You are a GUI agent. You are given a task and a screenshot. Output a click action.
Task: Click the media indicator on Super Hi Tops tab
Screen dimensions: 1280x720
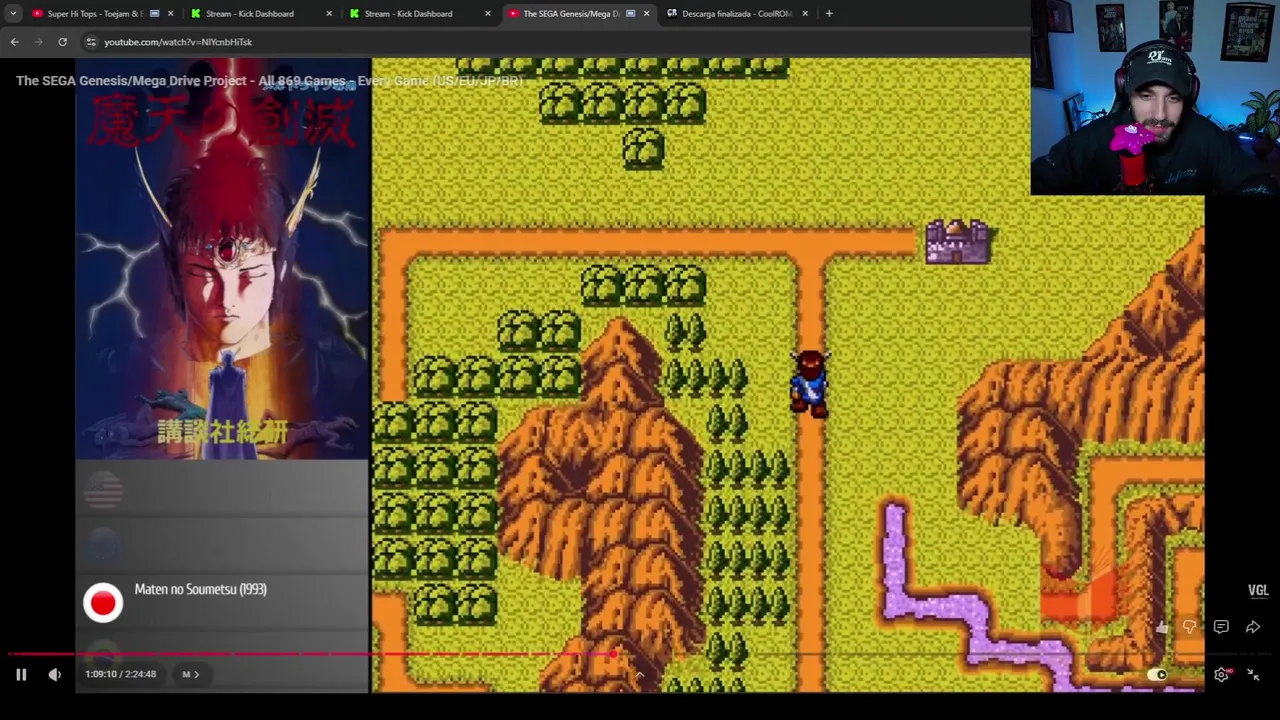coord(154,13)
